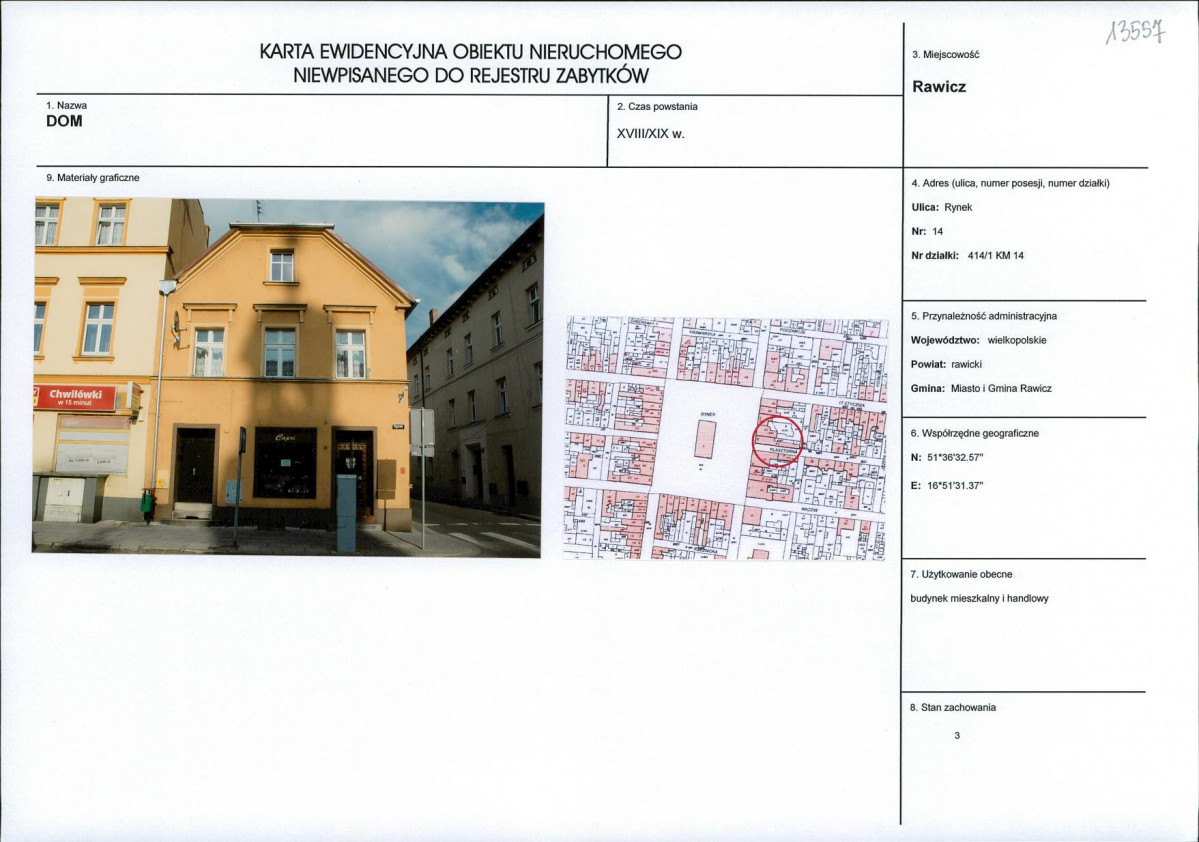Click the subtitle 'NIEWPISANEGO DO REJESTRU ZABYTKÓW'

471,75
